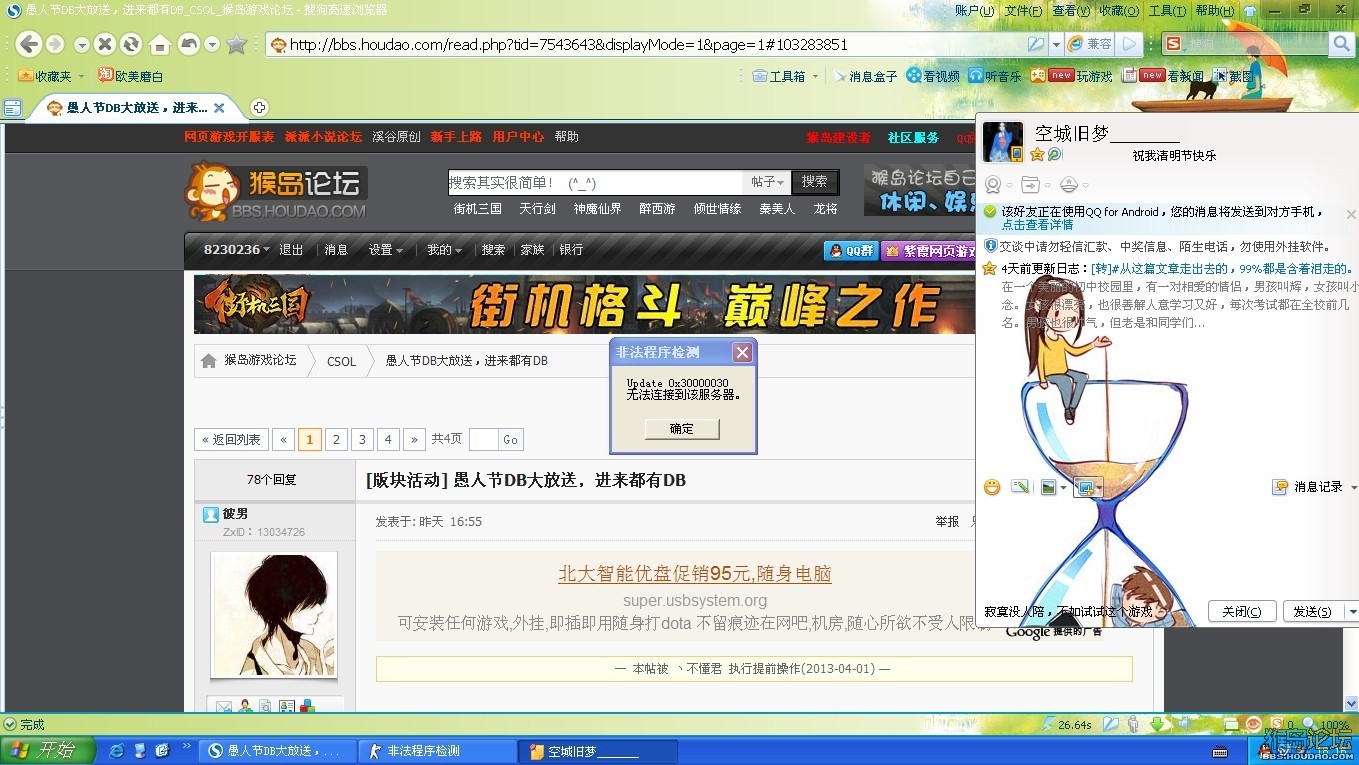Viewport: 1359px width, 765px height.
Task: Expand back history dropdown arrow
Action: pos(82,44)
